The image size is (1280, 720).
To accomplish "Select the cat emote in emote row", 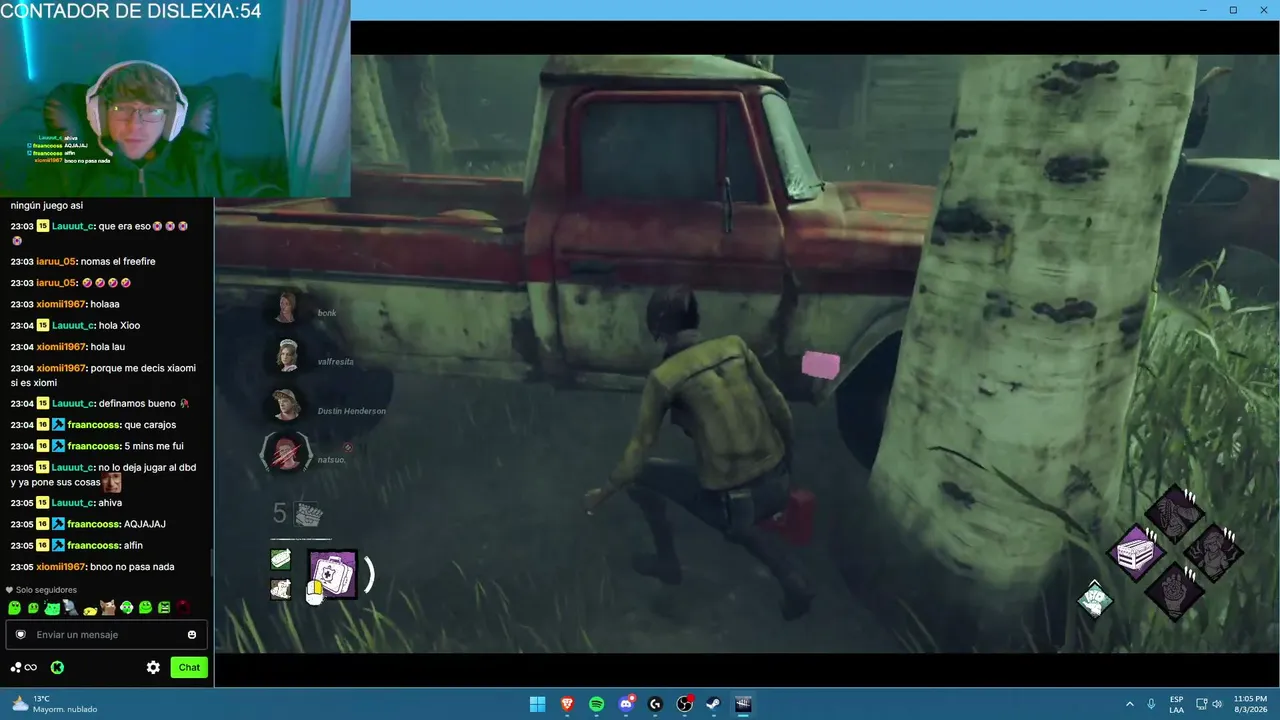I will click(108, 607).
